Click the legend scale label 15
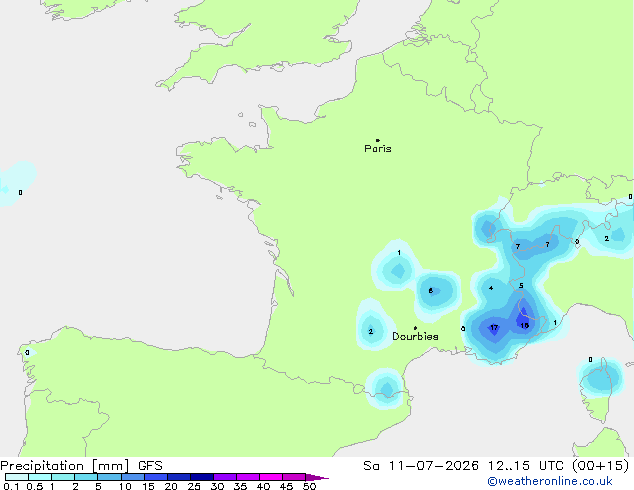The width and height of the screenshot is (634, 490). tap(148, 486)
